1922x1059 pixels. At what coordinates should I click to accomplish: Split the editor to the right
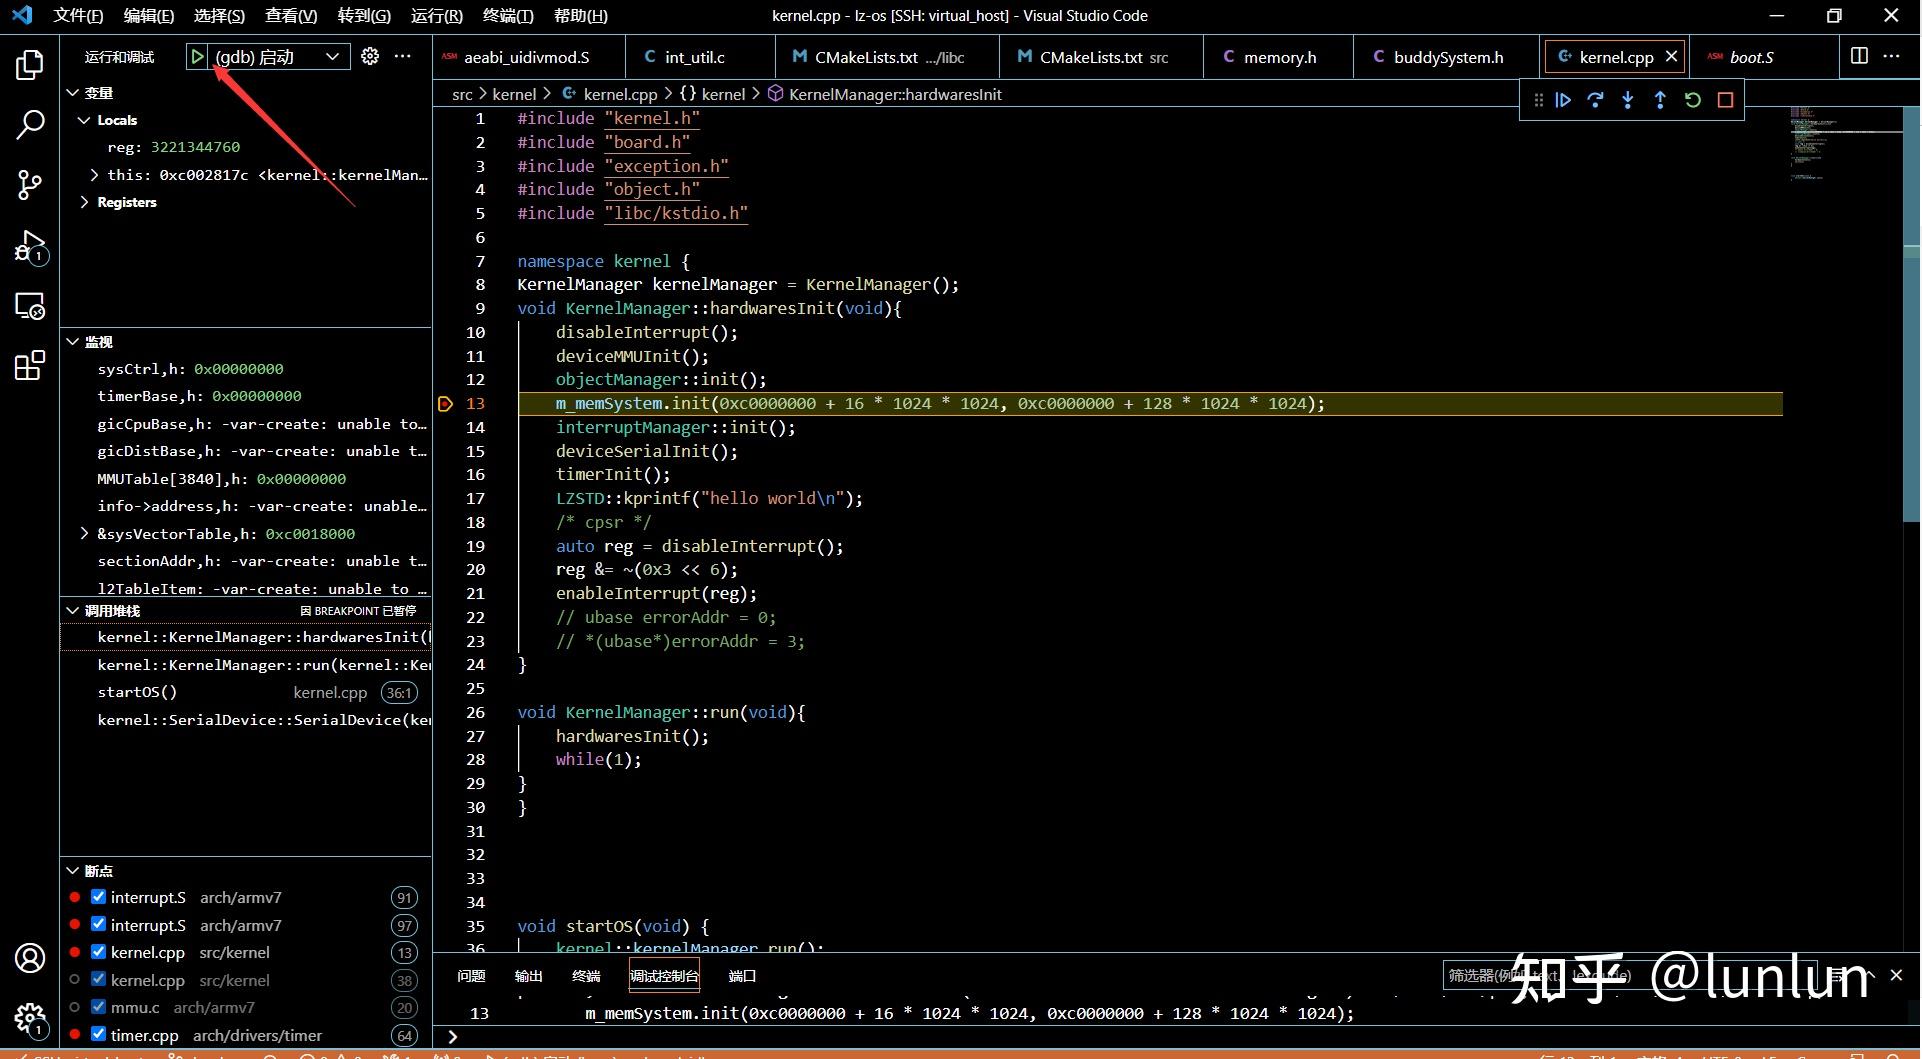tap(1859, 56)
